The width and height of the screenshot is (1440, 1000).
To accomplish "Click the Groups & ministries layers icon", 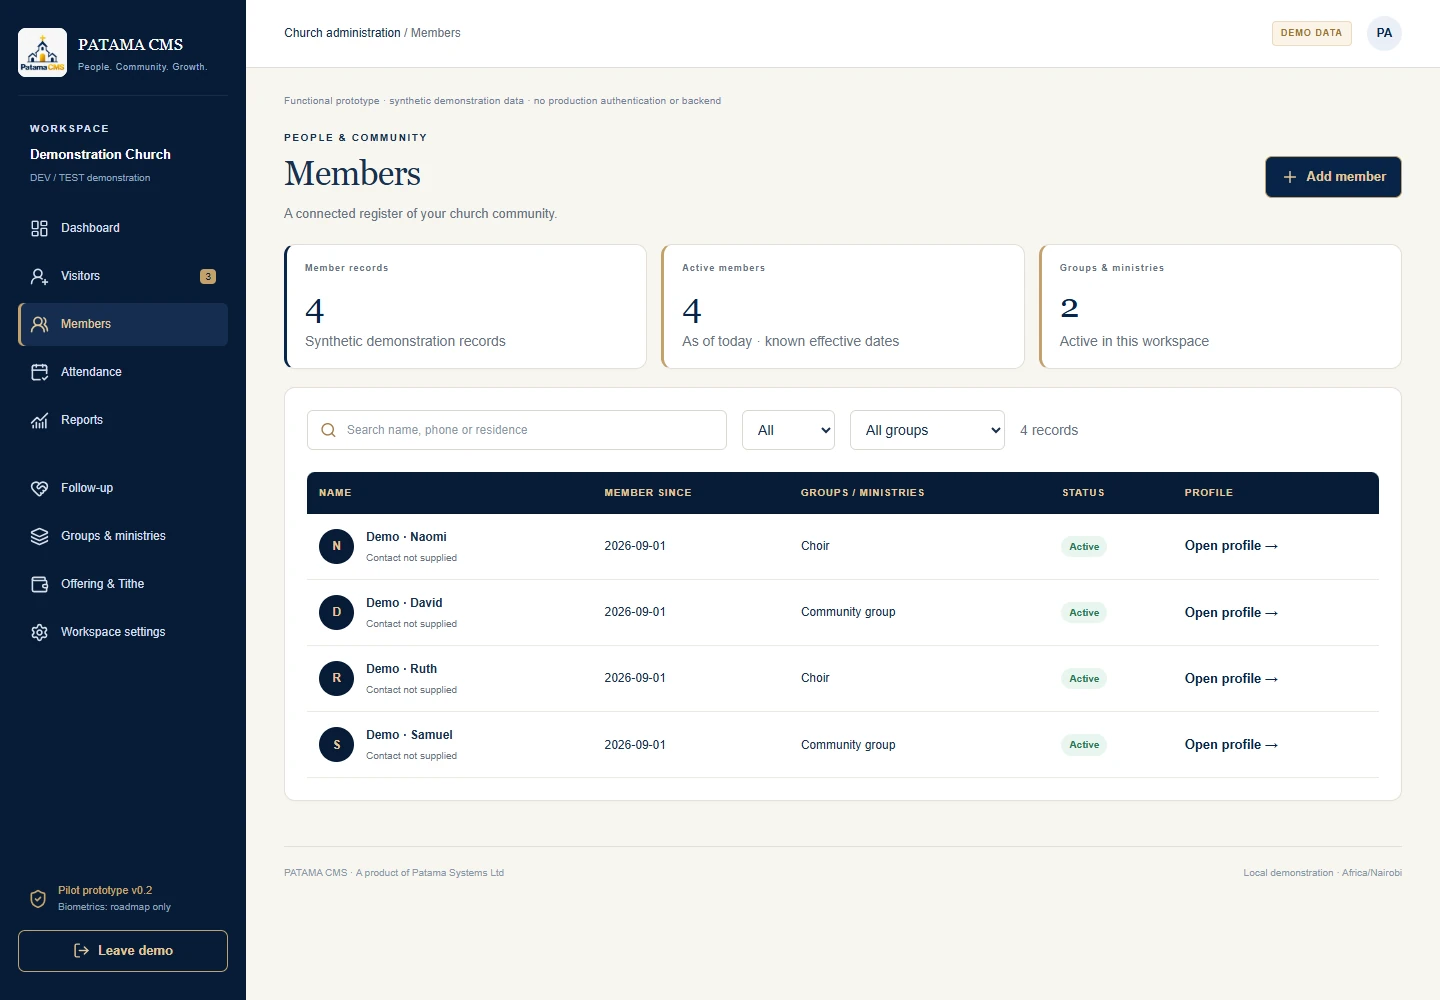I will [40, 536].
